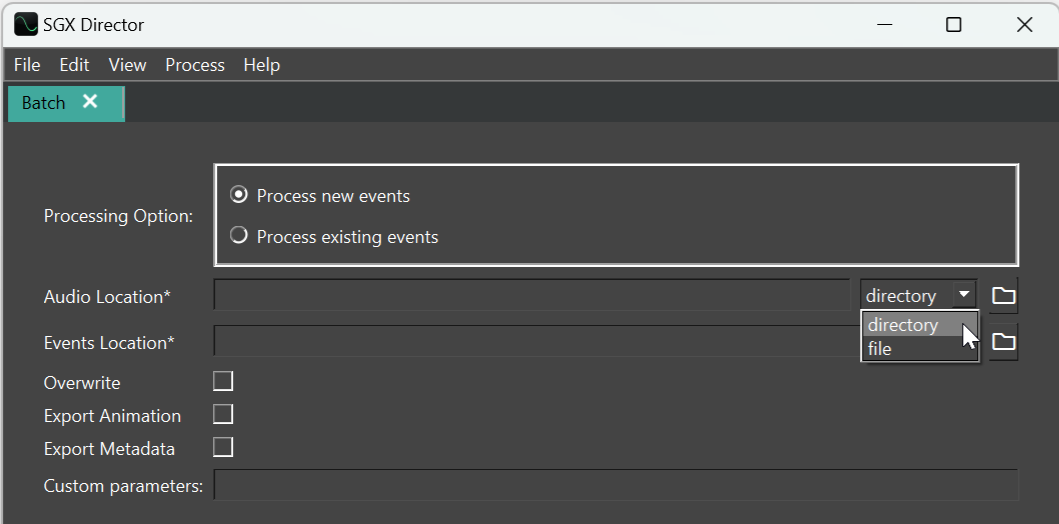
Task: Click the folder icon for Audio Location
Action: coord(1003,296)
